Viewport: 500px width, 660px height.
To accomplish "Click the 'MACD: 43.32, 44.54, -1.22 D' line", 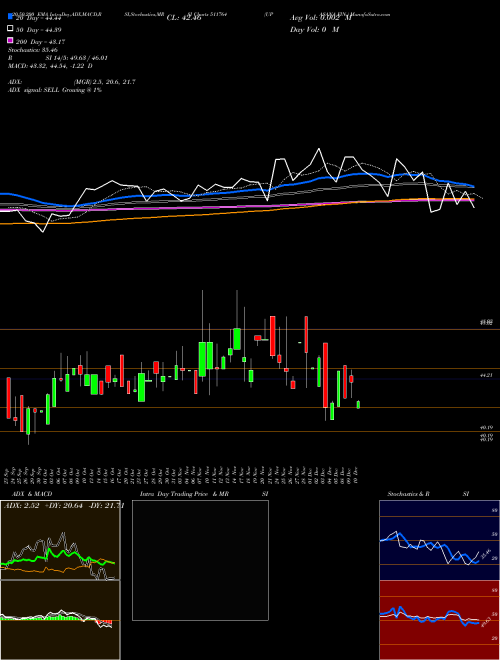I will click(51, 66).
